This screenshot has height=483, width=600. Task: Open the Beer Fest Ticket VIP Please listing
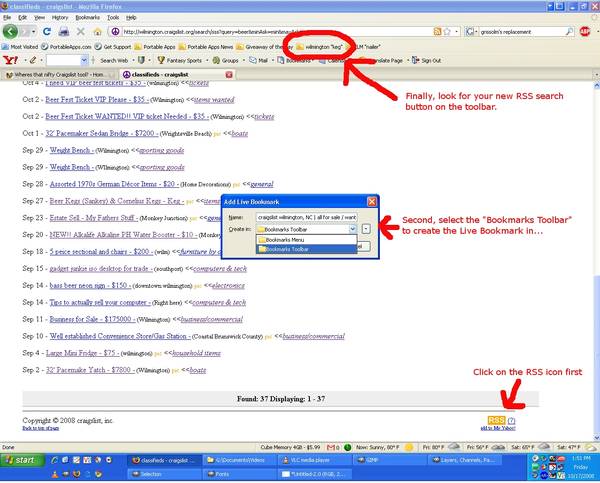pos(97,100)
